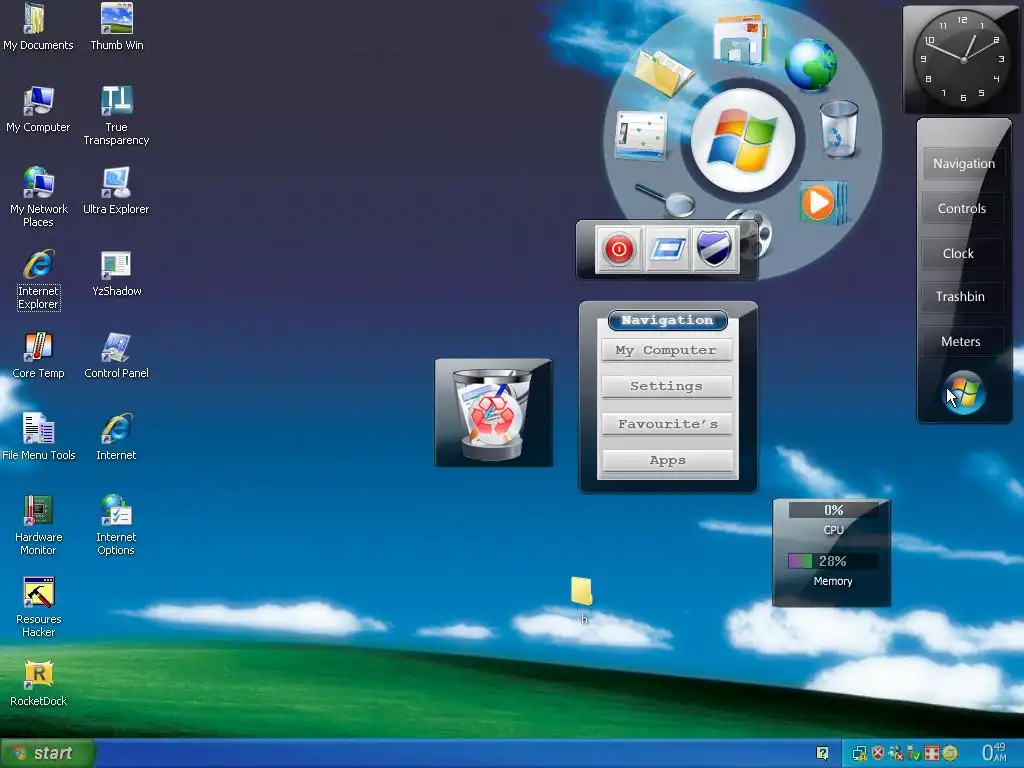
Task: Open Favourite's in navigation widget
Action: tap(667, 424)
